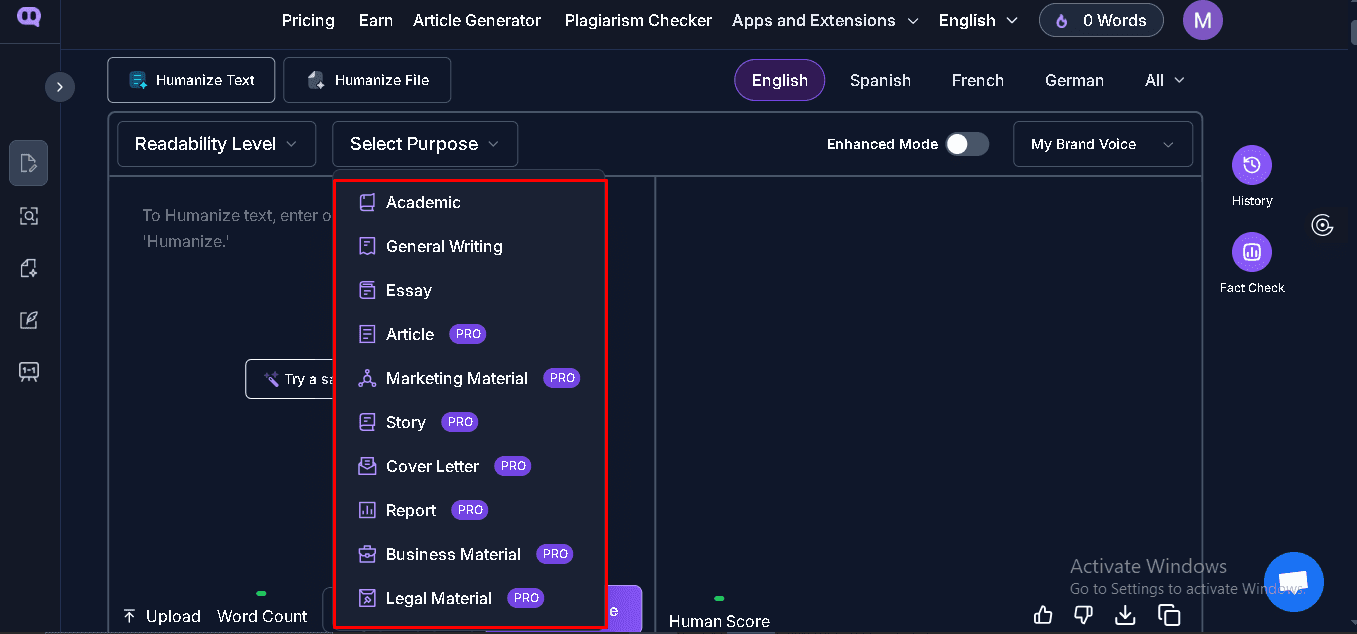
Task: Select French as the language
Action: point(977,80)
